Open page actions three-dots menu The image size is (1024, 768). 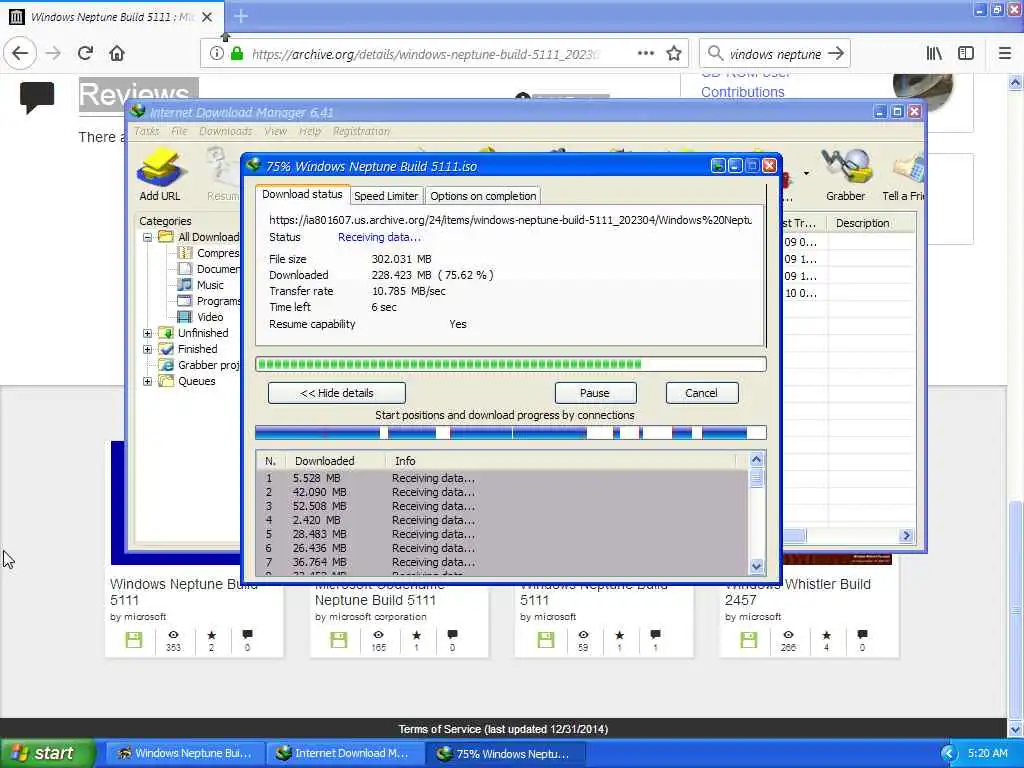(x=645, y=54)
